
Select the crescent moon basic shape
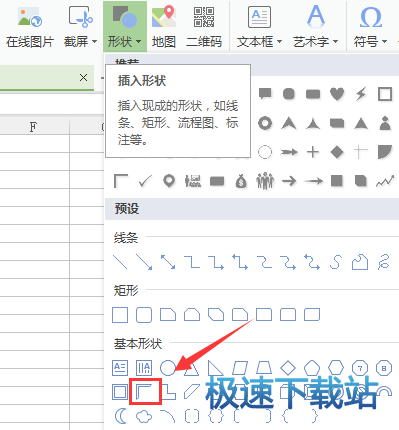(x=121, y=416)
